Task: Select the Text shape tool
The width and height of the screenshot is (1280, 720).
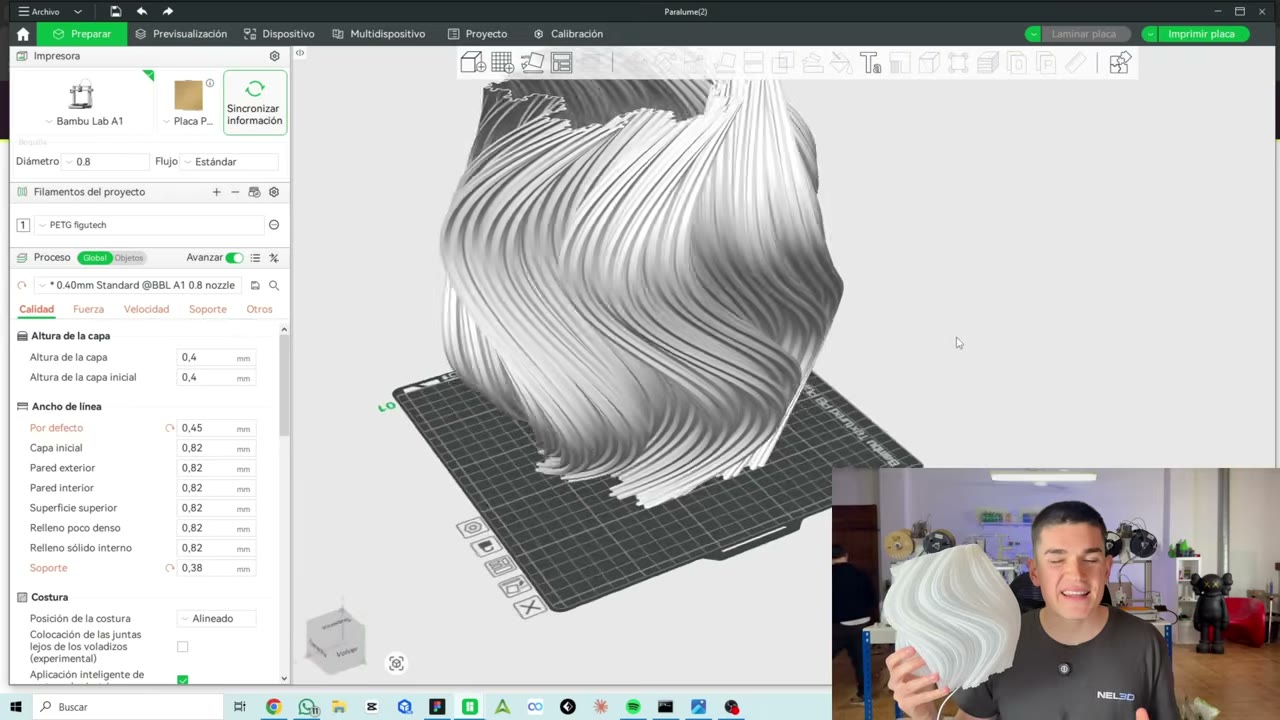Action: point(870,63)
